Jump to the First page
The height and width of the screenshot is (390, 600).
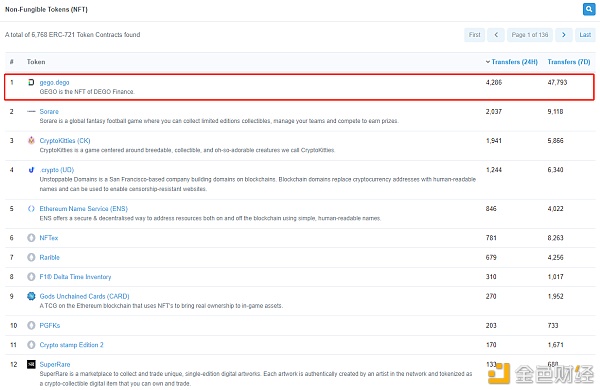click(474, 35)
